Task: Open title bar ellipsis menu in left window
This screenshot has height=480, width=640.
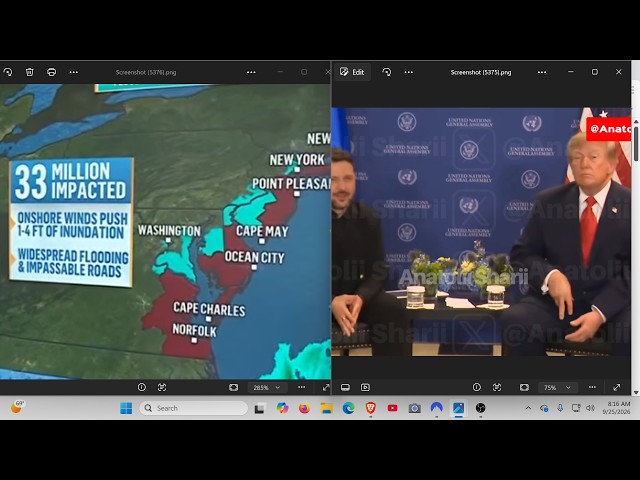Action: pyautogui.click(x=251, y=72)
